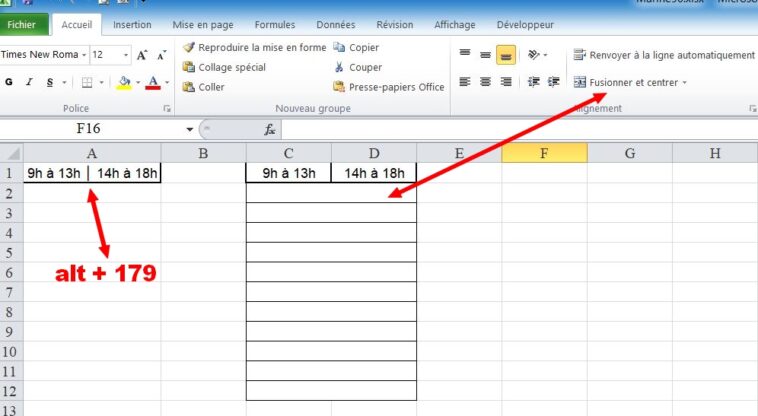Screen dimensions: 758x416
Task: Open the Fichier menu button
Action: pyautogui.click(x=22, y=24)
